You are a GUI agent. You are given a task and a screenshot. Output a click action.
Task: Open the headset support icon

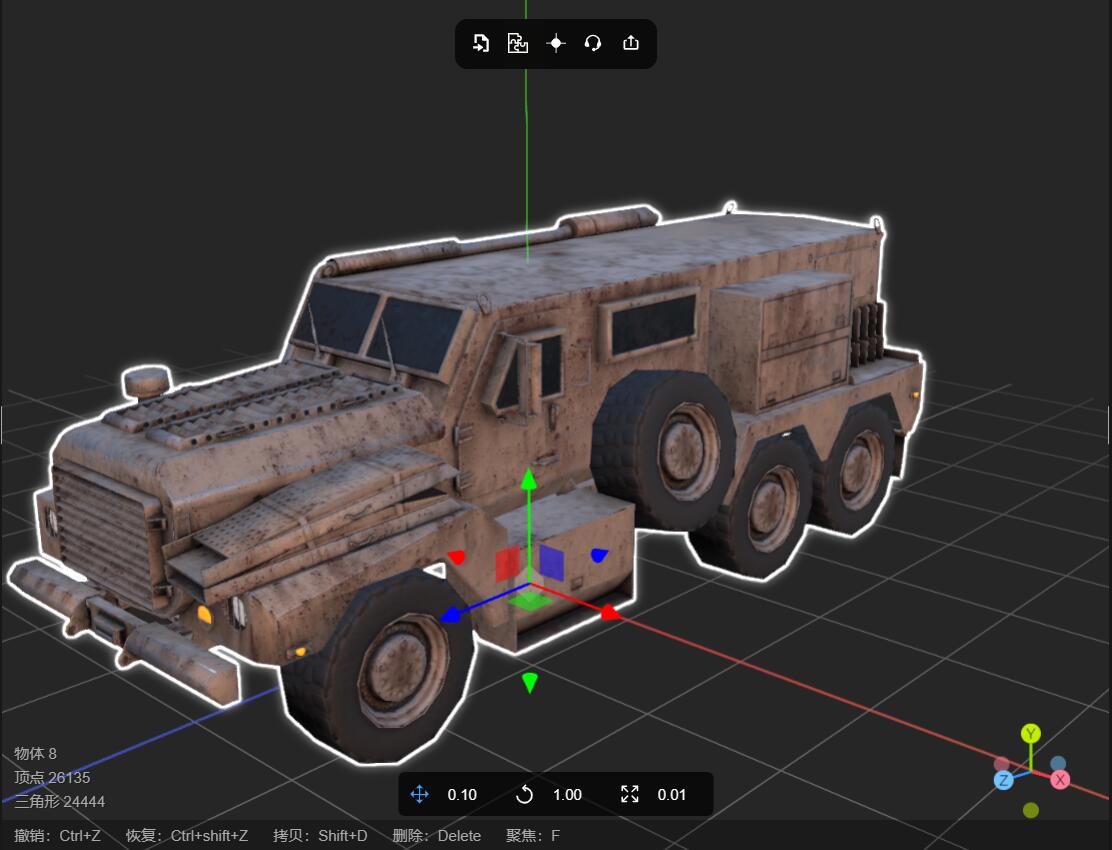pos(593,43)
